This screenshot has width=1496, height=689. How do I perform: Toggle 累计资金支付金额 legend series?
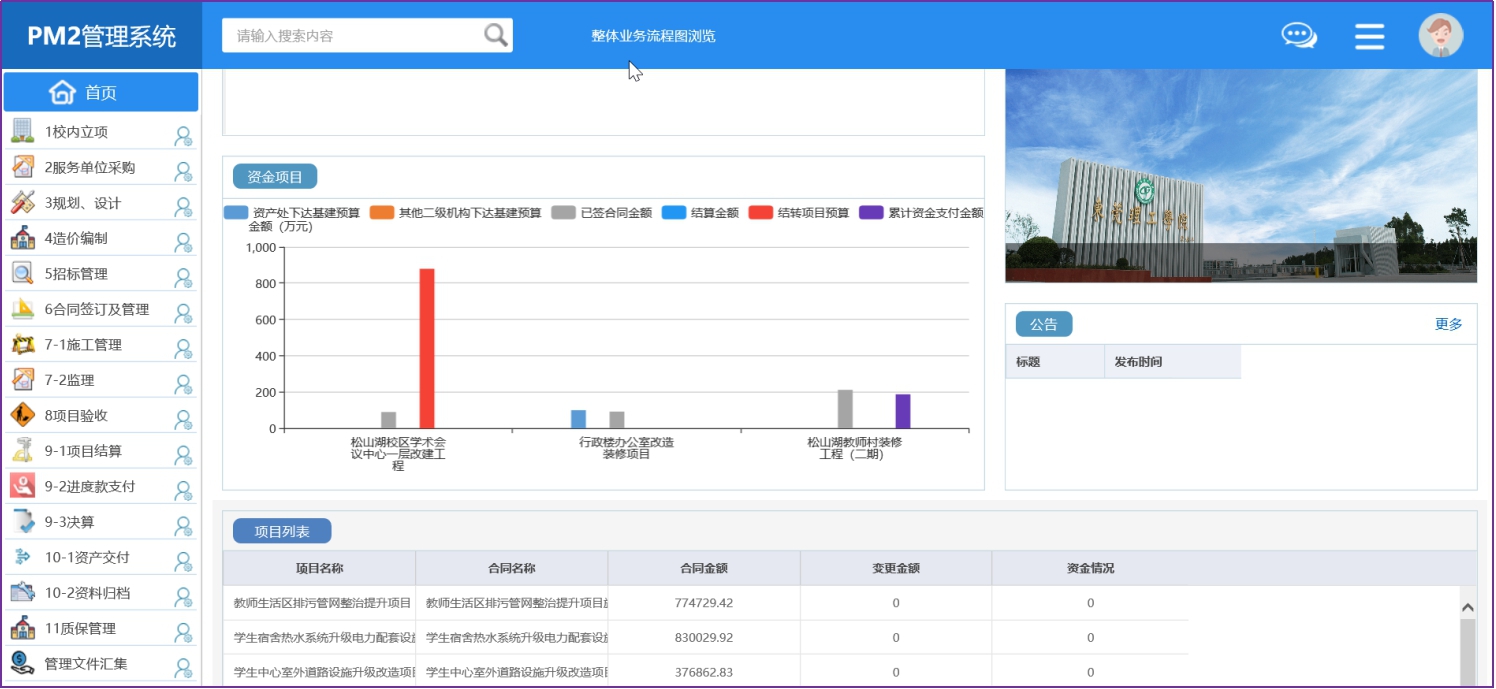click(x=922, y=213)
